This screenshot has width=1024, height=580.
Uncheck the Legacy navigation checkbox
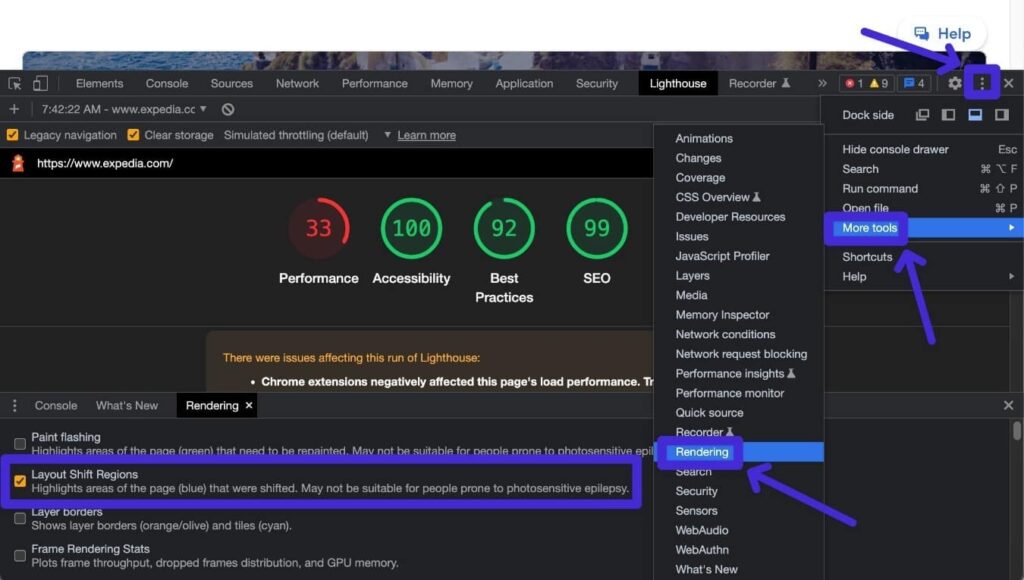click(12, 134)
